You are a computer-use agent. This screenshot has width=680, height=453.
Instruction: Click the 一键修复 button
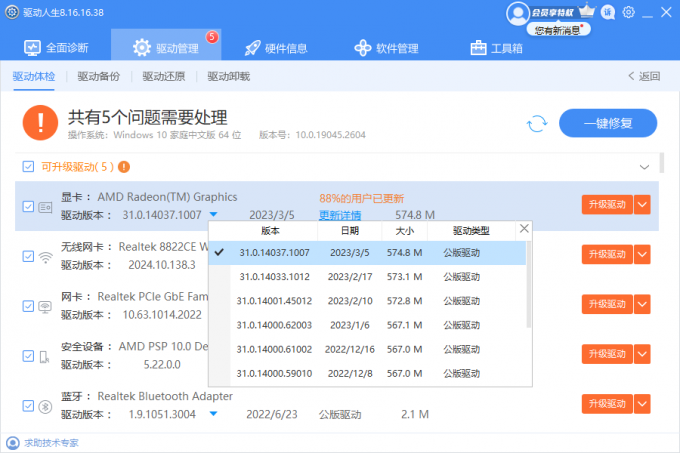[x=608, y=123]
